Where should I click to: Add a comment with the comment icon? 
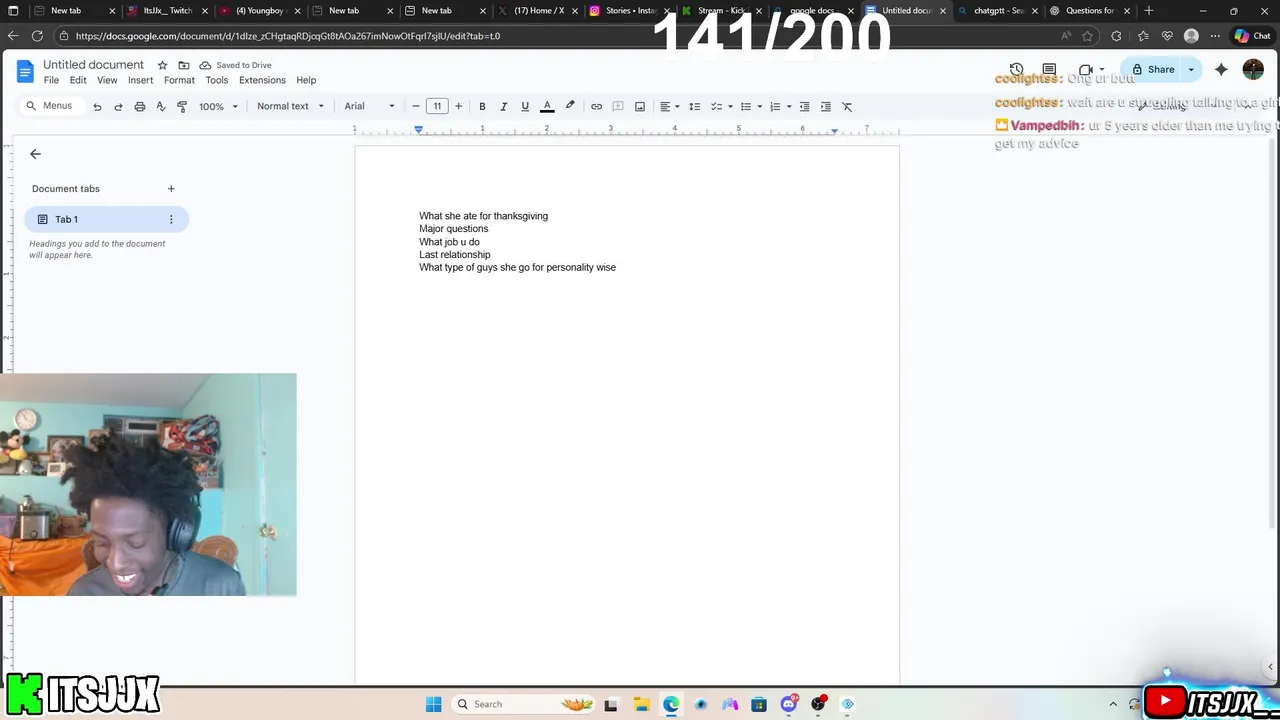(618, 106)
